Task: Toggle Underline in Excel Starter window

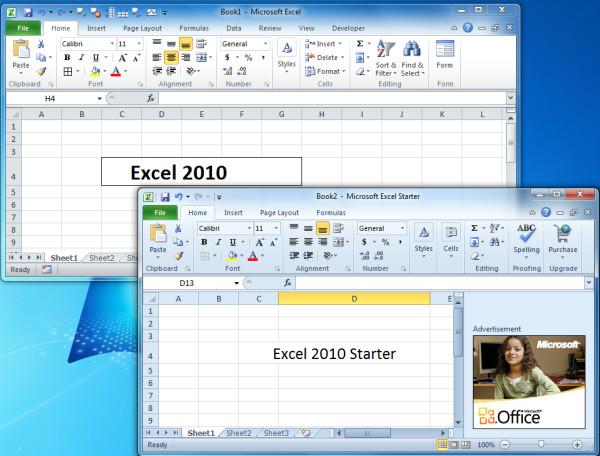Action: coord(233,242)
